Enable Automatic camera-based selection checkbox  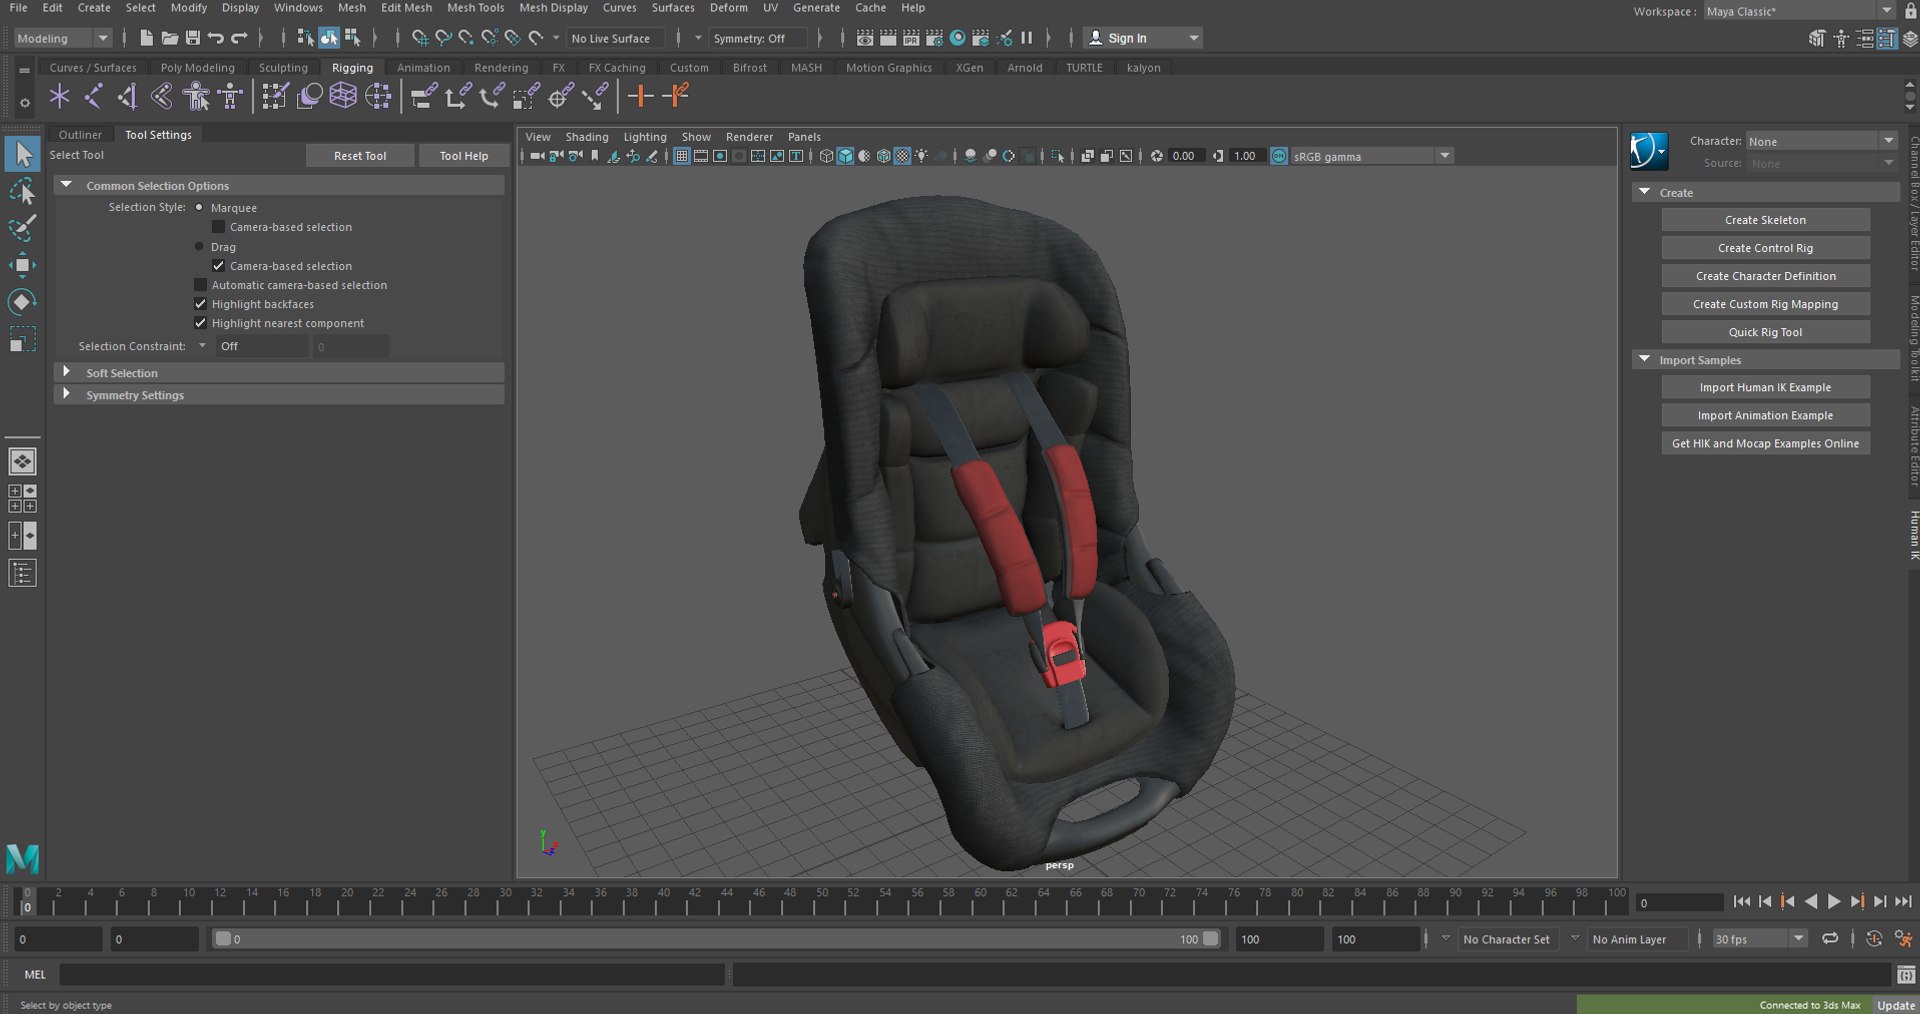point(200,285)
